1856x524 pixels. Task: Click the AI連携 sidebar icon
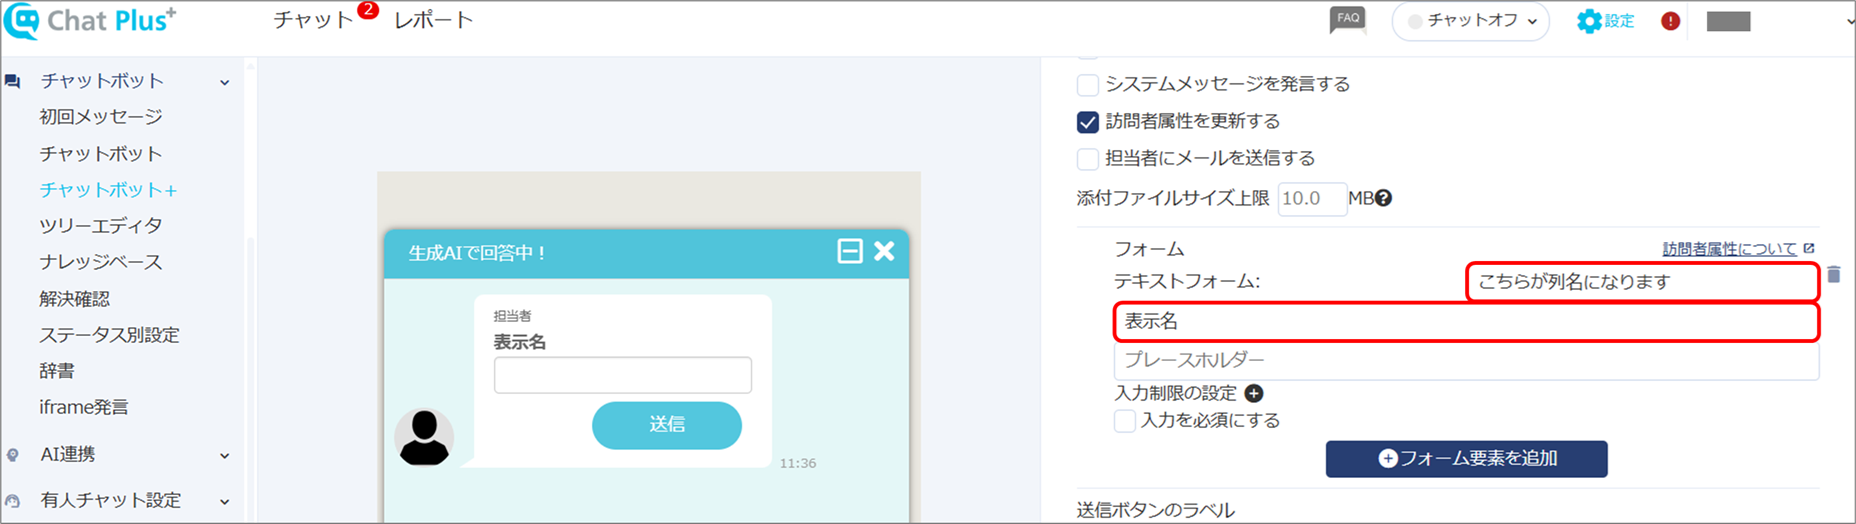point(13,455)
